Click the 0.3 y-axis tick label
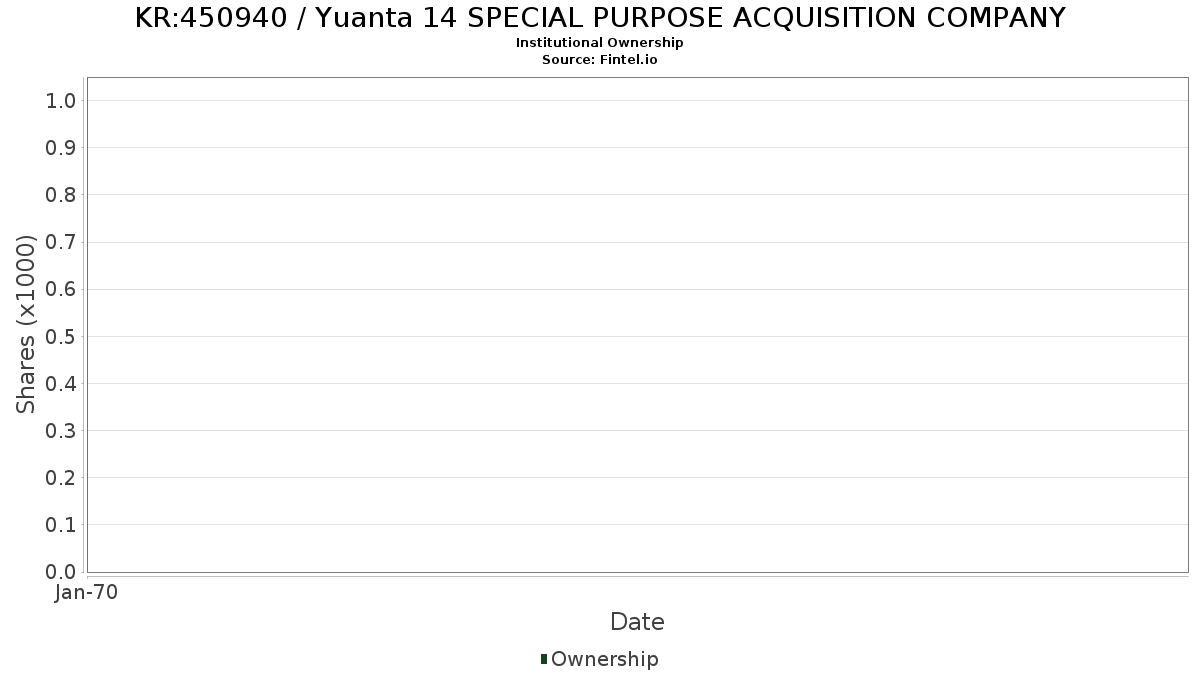The width and height of the screenshot is (1200, 675). 61,431
